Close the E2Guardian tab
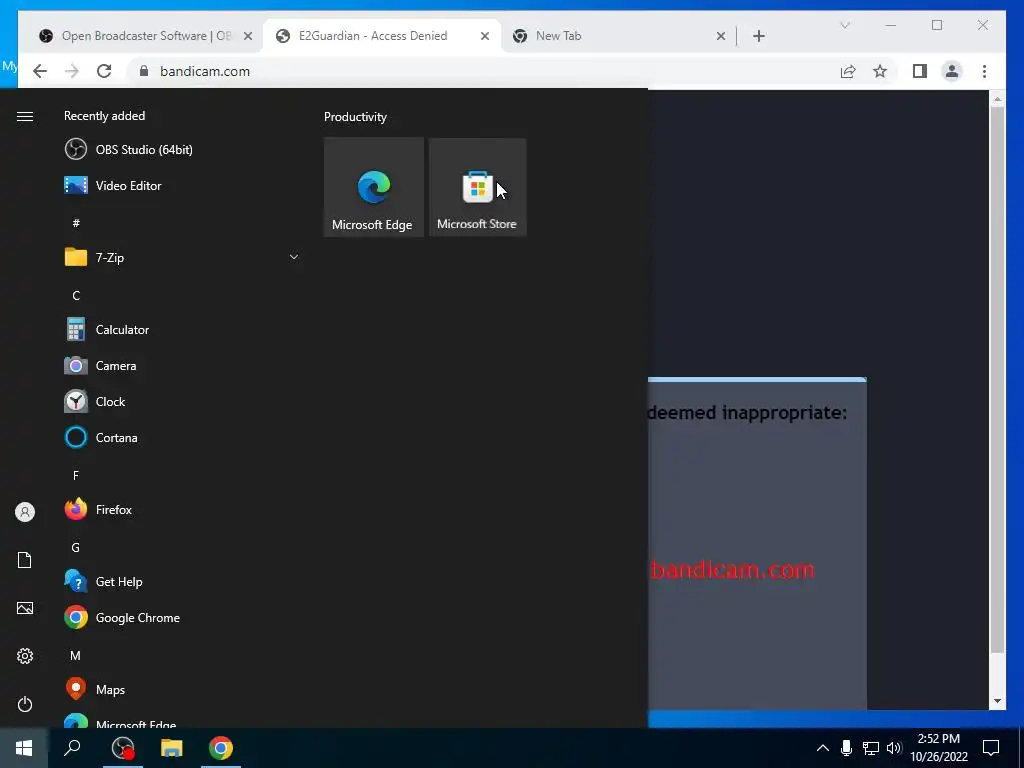1024x768 pixels. (x=485, y=36)
